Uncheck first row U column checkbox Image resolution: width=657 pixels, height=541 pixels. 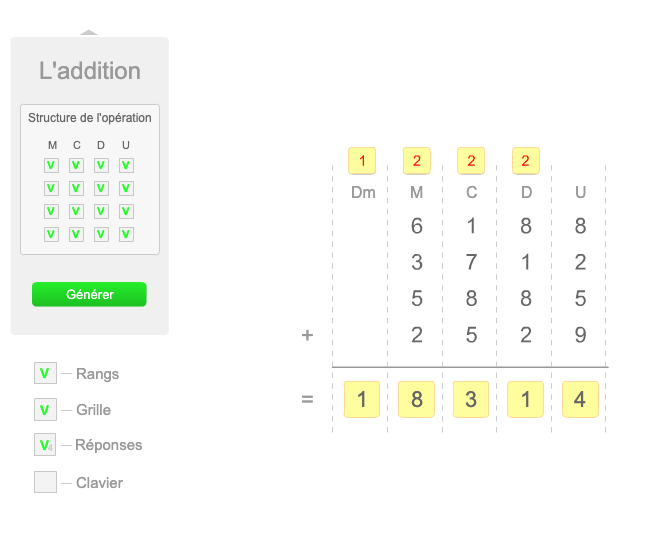click(126, 165)
